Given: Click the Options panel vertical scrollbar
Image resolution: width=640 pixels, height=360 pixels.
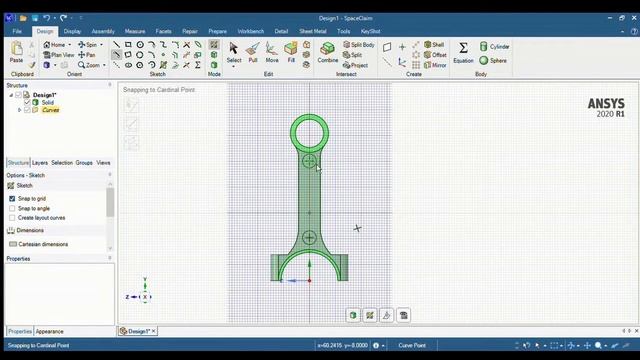Looking at the screenshot, I should (x=110, y=203).
